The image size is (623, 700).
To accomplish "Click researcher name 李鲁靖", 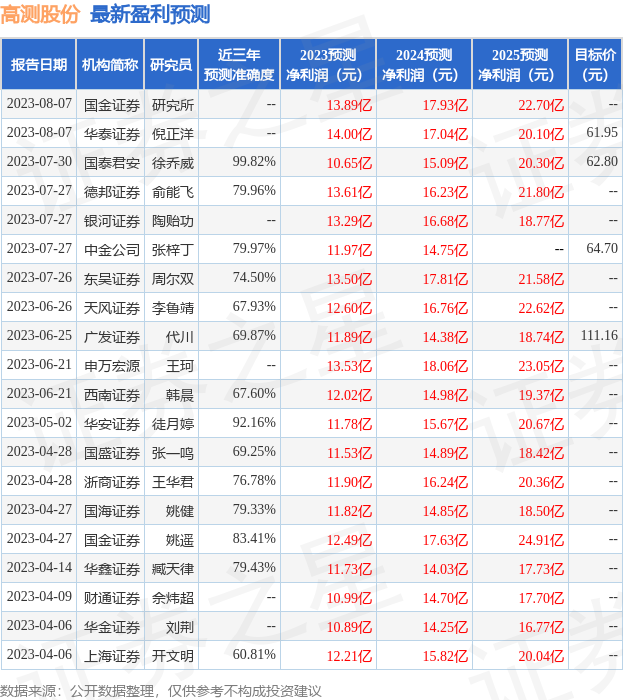I will pos(173,308).
